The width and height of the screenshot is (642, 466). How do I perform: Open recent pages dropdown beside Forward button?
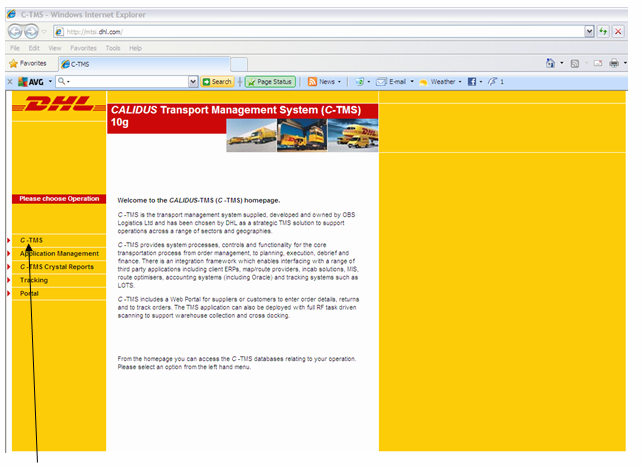(44, 32)
